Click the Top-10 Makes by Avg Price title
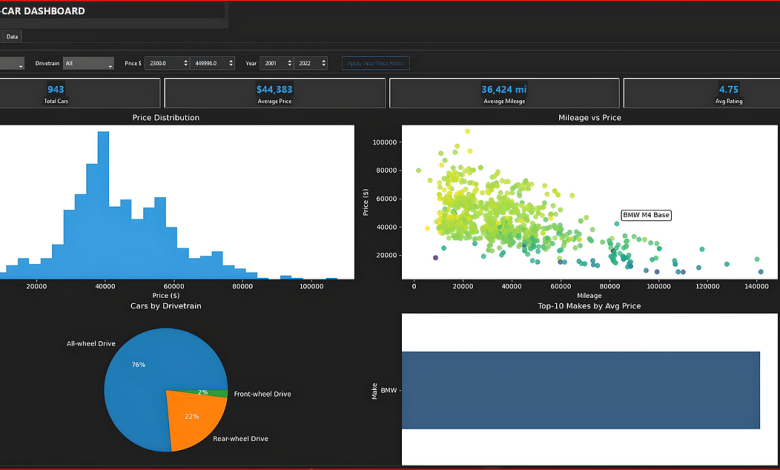The width and height of the screenshot is (780, 470). (589, 306)
